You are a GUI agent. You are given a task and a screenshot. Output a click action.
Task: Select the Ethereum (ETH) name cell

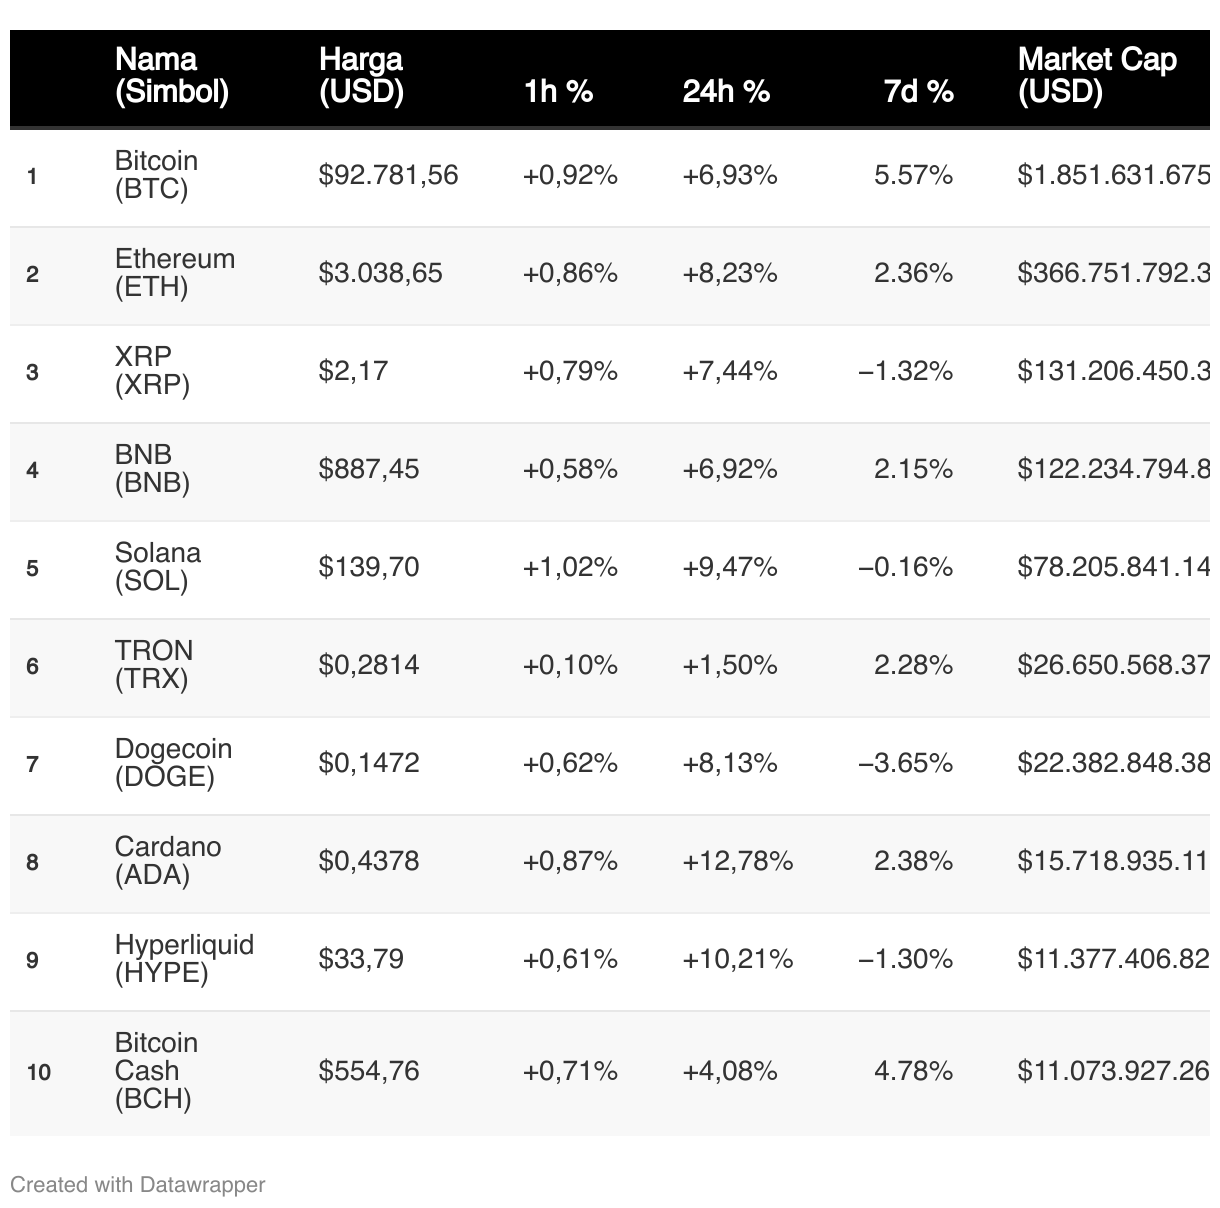(x=174, y=273)
